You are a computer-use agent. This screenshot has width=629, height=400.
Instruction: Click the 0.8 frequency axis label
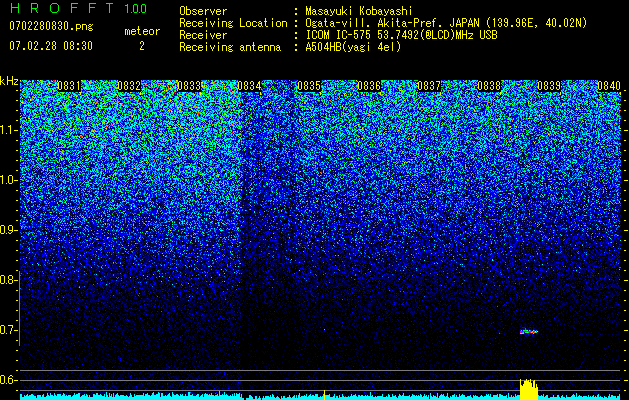[8, 280]
